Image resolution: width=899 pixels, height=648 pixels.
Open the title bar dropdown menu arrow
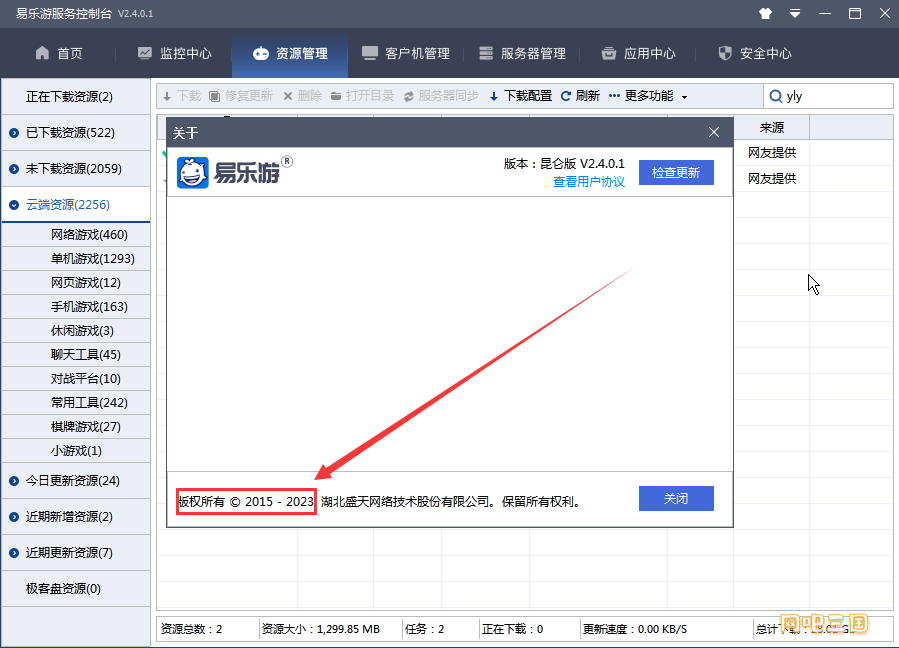click(795, 13)
